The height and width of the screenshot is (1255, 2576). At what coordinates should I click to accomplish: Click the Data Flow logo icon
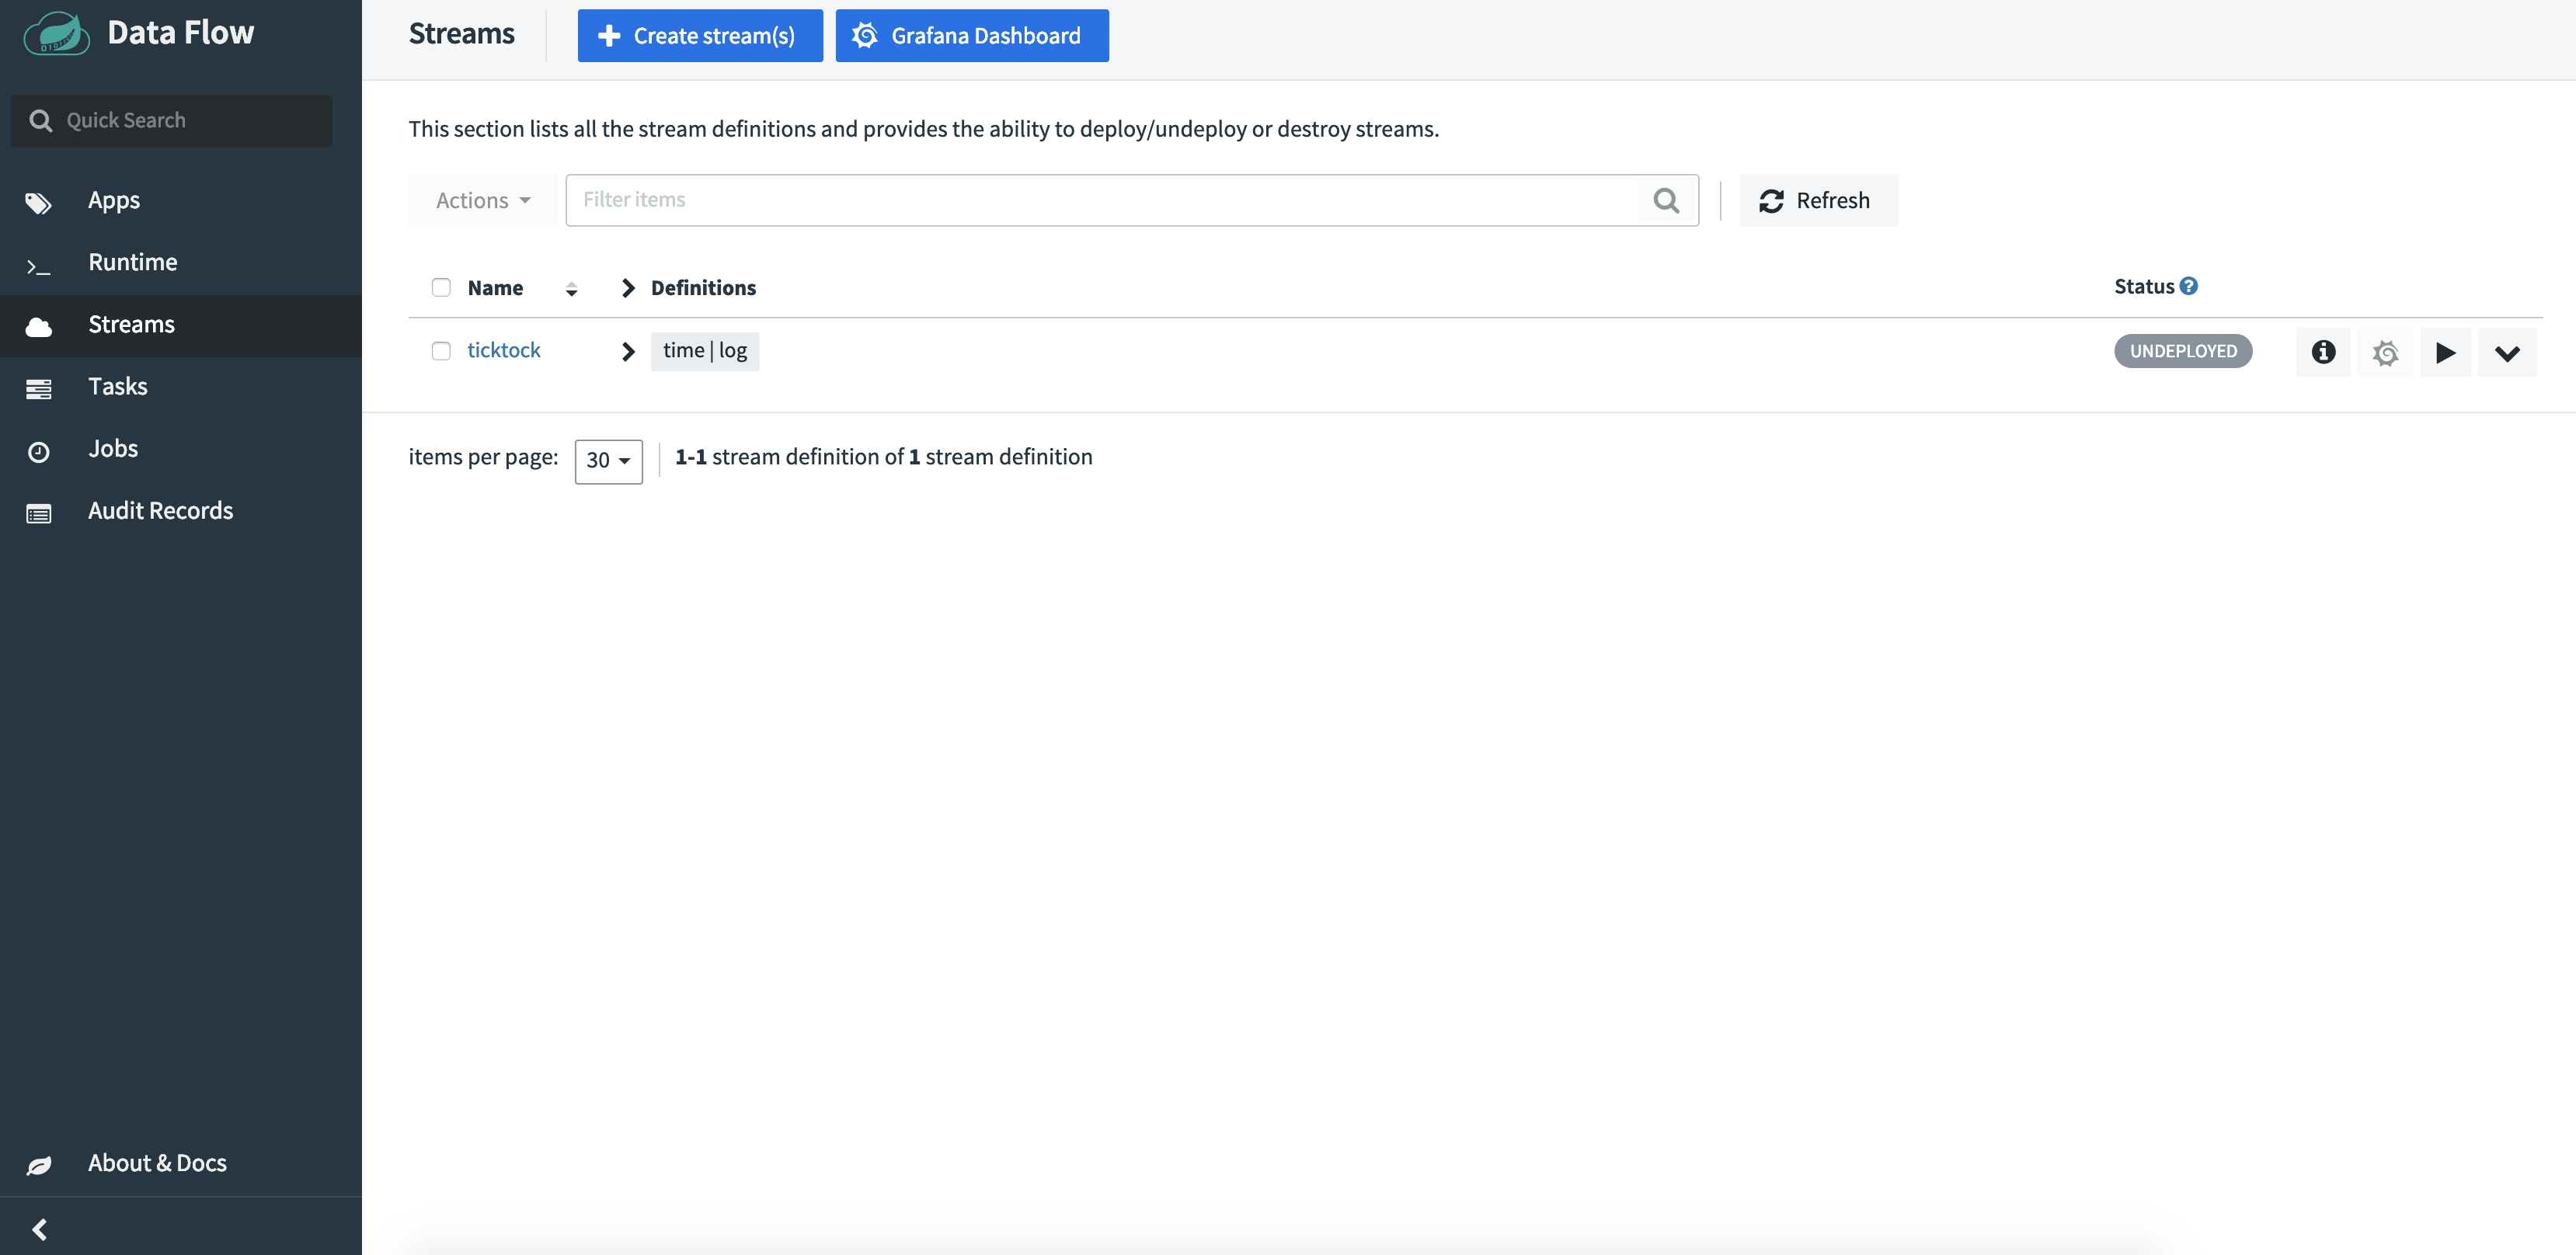[56, 33]
